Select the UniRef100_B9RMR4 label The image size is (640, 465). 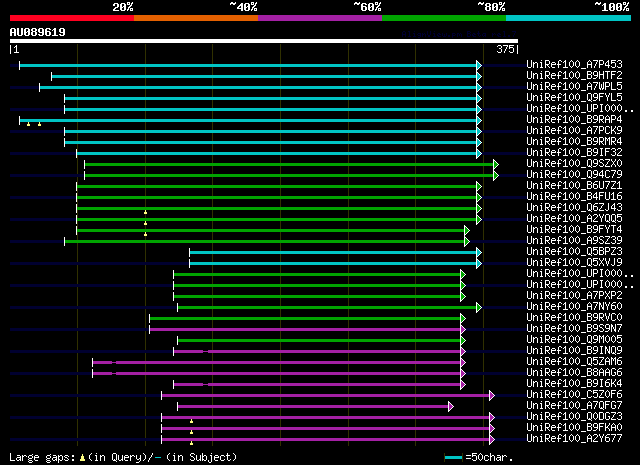[x=574, y=142]
